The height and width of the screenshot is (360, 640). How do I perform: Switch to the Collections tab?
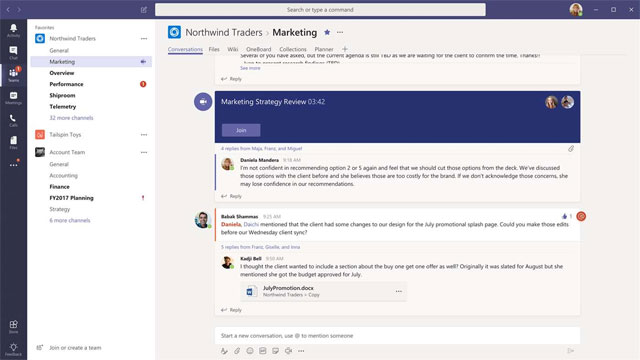click(x=293, y=49)
